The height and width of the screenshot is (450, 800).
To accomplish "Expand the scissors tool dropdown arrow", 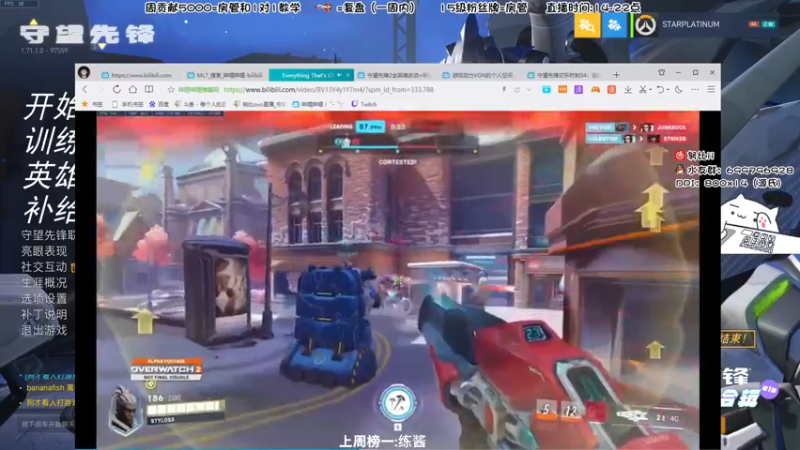I will [651, 90].
